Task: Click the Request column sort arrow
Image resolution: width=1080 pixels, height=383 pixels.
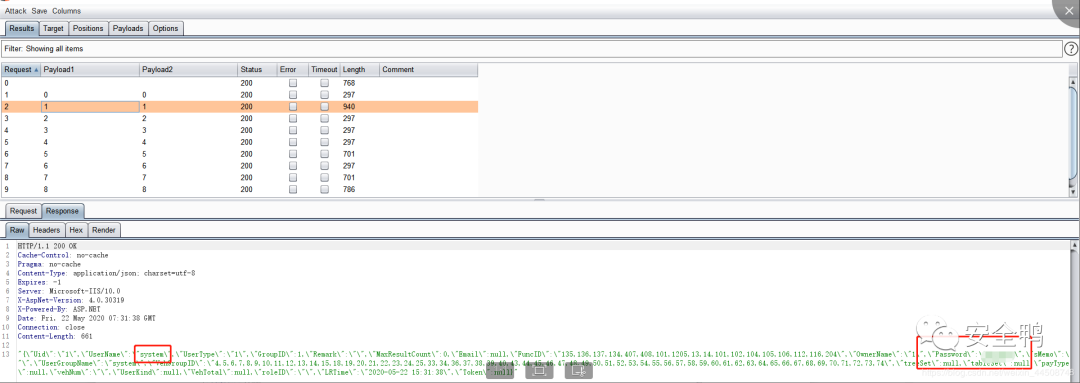Action: point(35,70)
